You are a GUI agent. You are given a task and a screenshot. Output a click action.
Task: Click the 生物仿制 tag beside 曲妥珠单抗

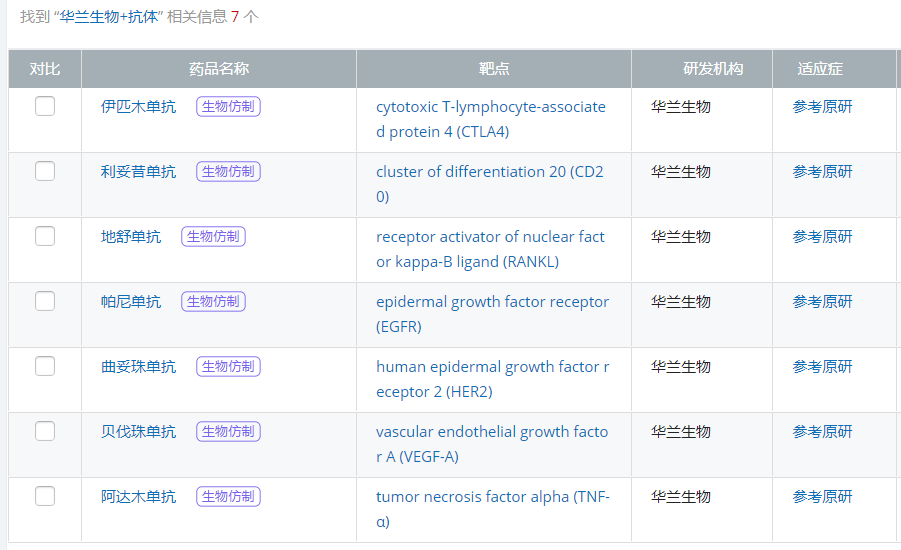click(x=228, y=366)
